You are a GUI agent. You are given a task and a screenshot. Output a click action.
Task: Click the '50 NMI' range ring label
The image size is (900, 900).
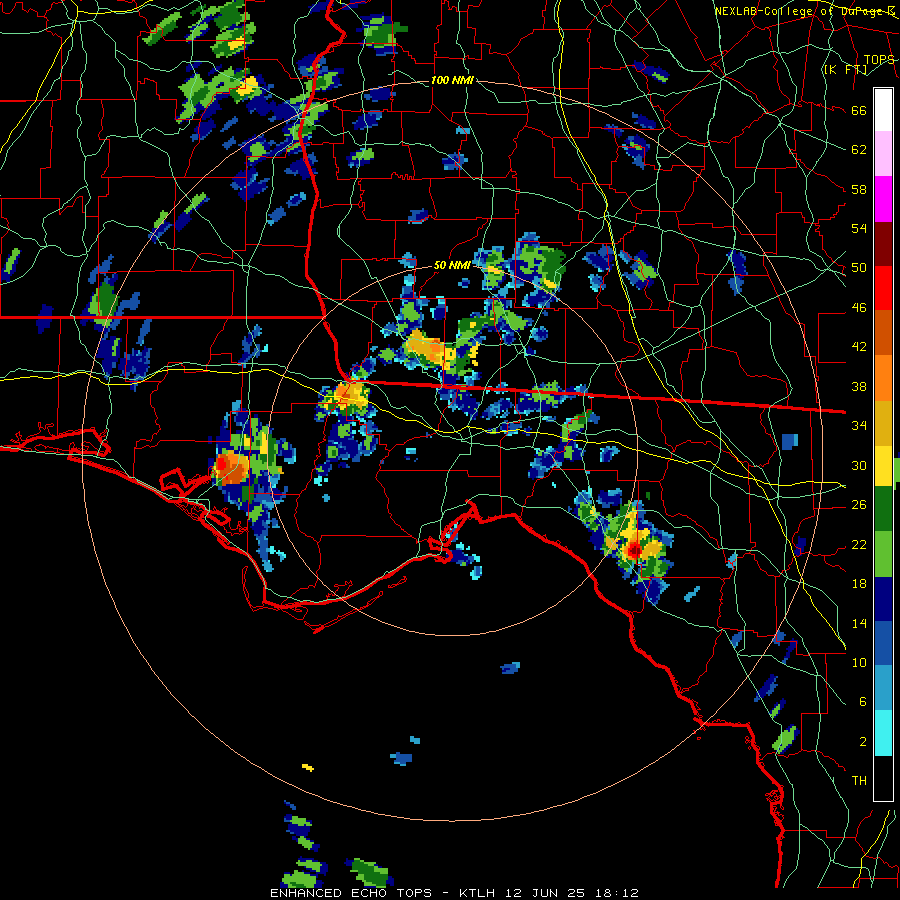pyautogui.click(x=452, y=265)
